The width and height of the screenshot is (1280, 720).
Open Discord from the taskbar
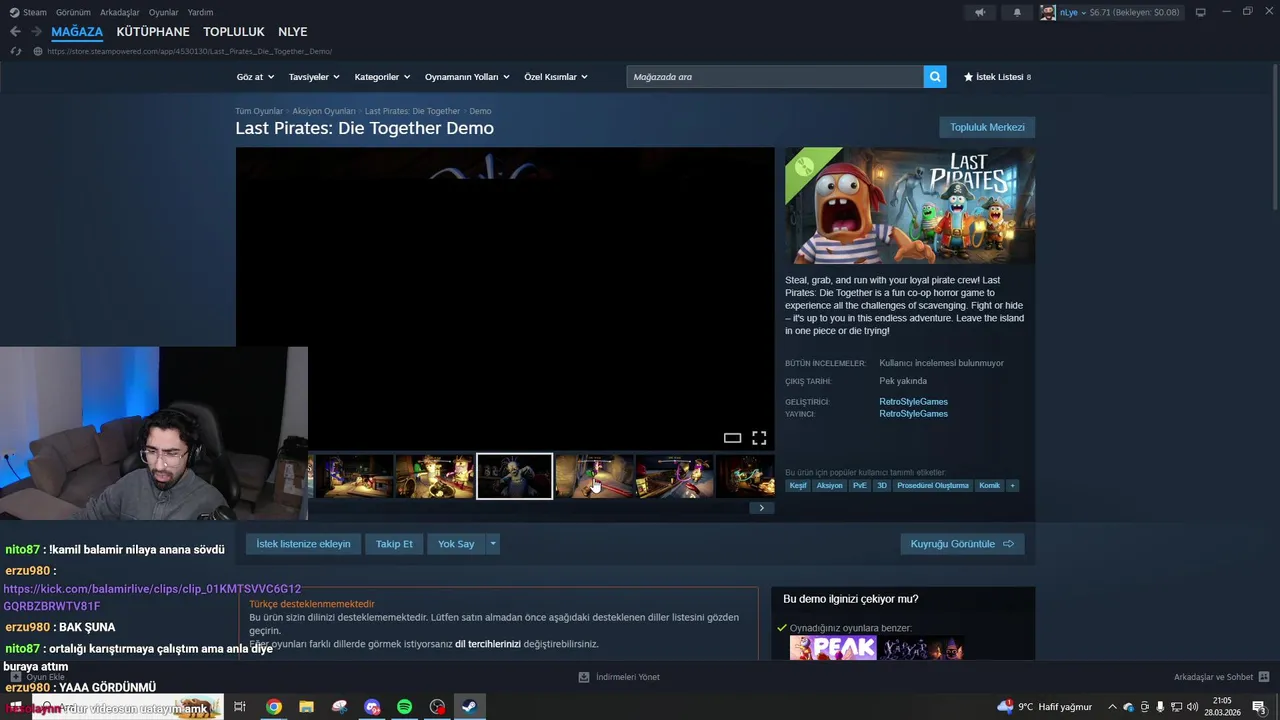[372, 707]
